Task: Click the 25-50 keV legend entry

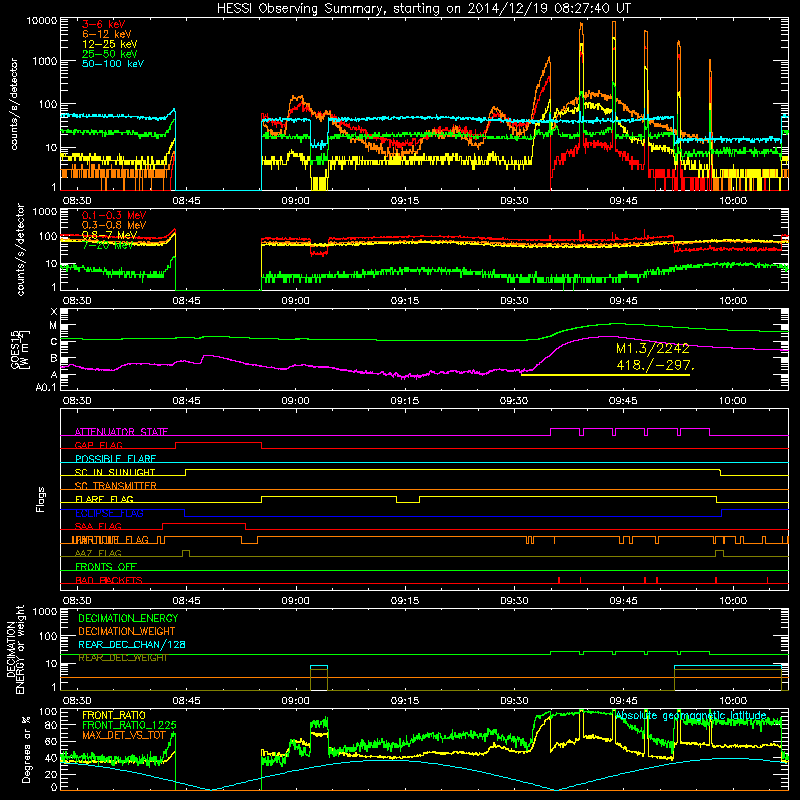Action: click(109, 54)
